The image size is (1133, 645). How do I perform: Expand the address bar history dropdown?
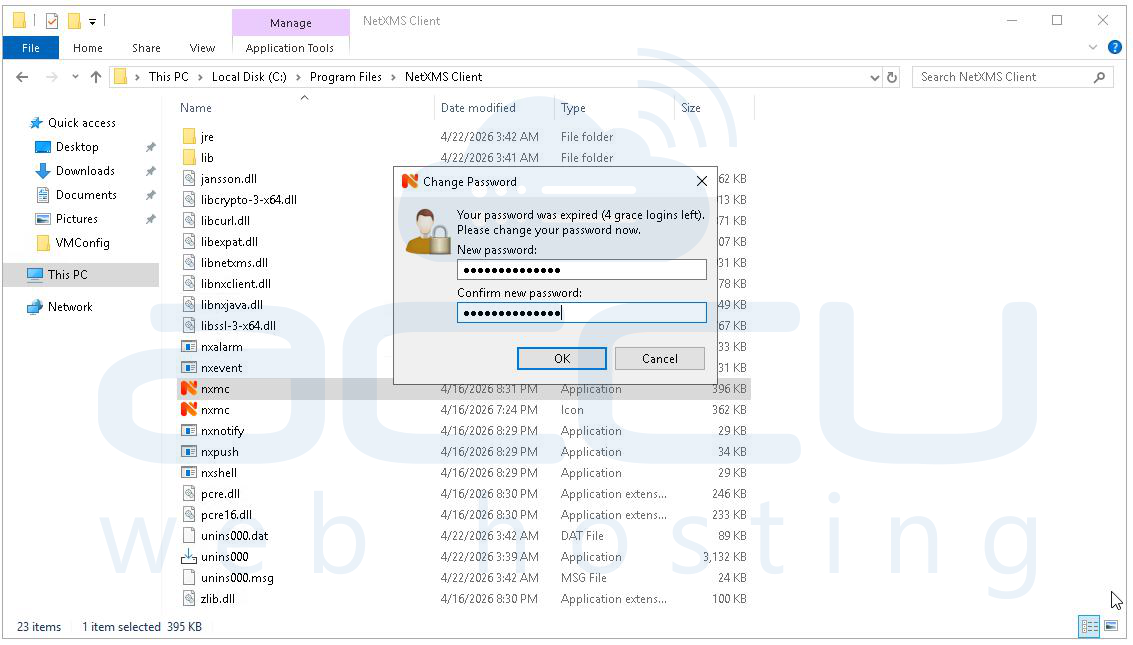click(x=874, y=77)
